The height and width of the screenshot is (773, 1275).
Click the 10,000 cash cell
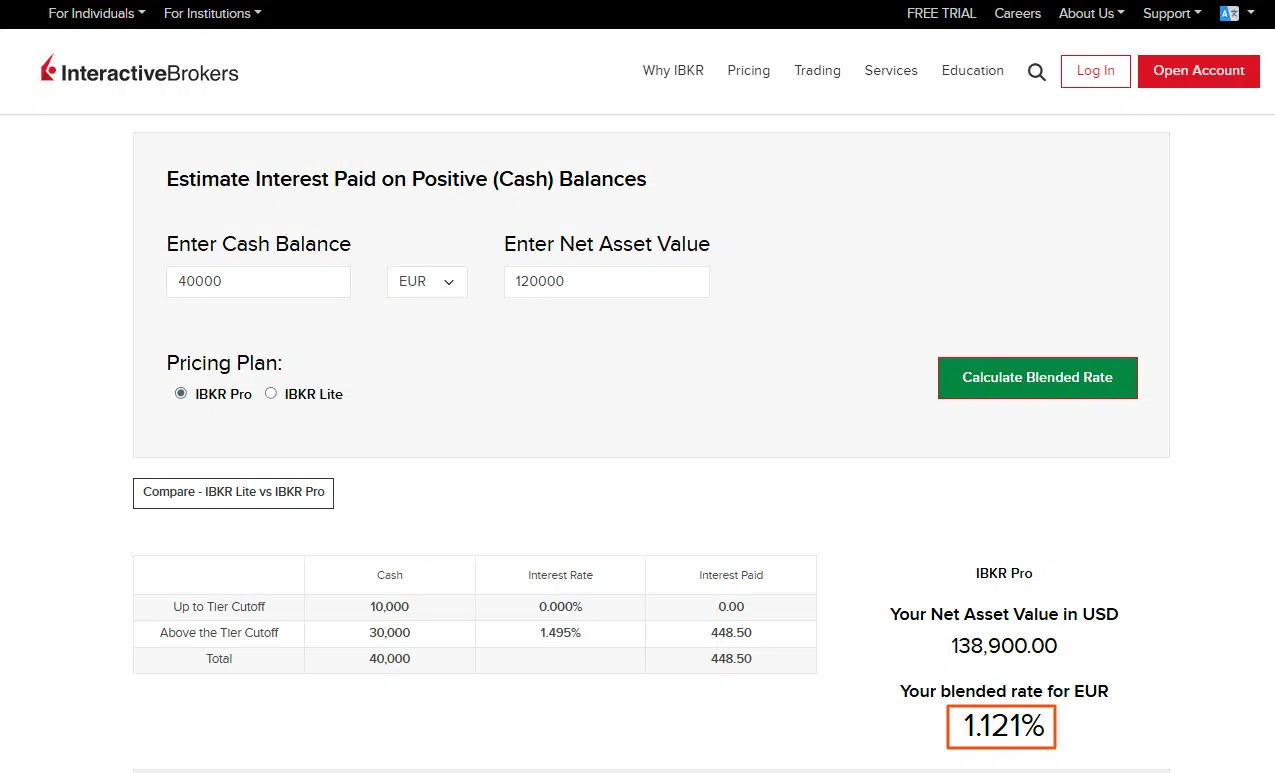pyautogui.click(x=390, y=607)
